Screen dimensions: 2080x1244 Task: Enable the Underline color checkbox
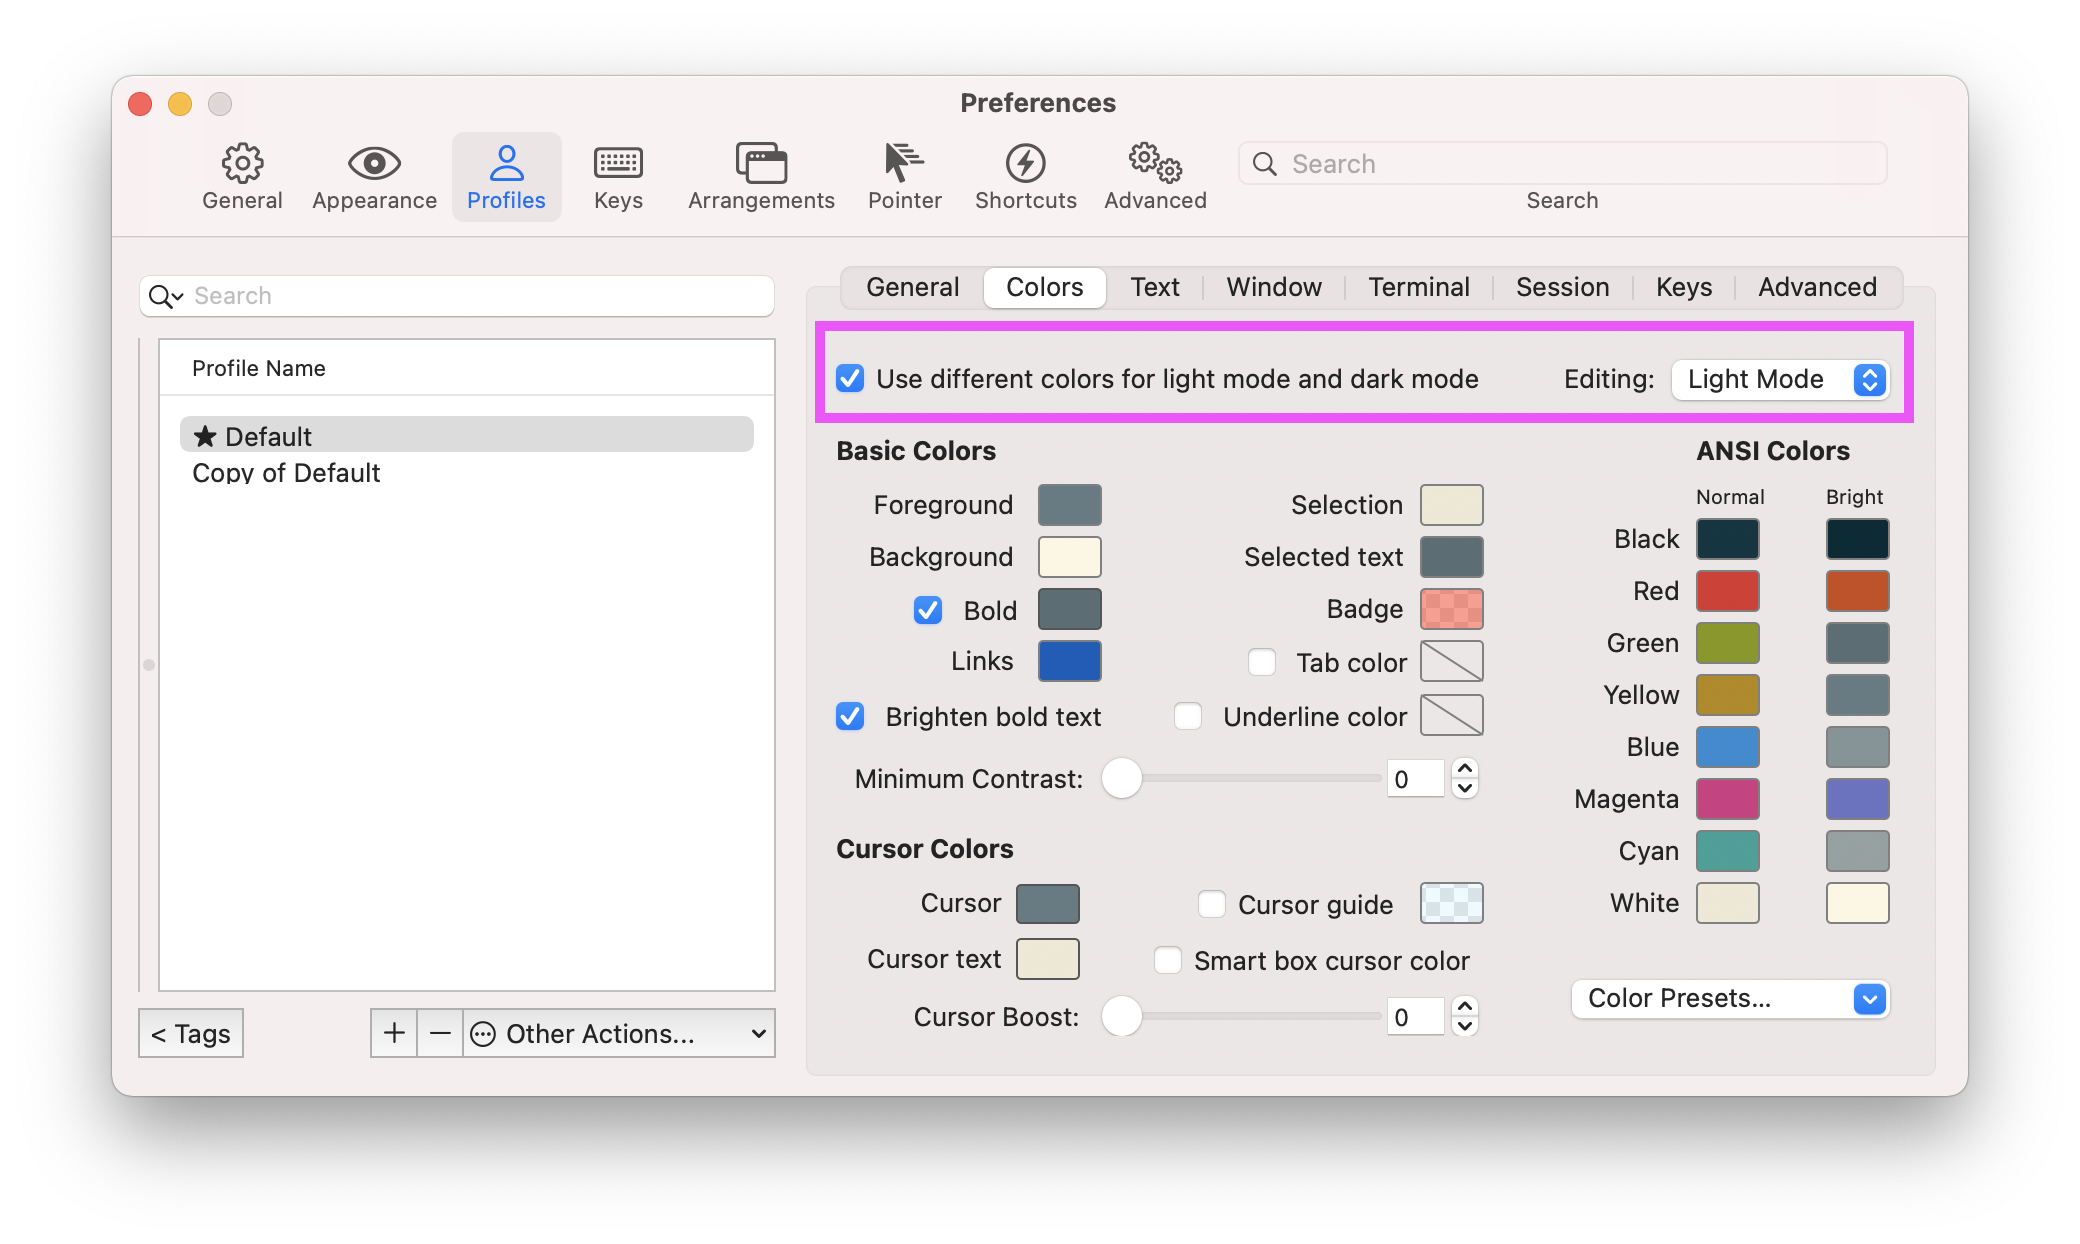[1188, 716]
